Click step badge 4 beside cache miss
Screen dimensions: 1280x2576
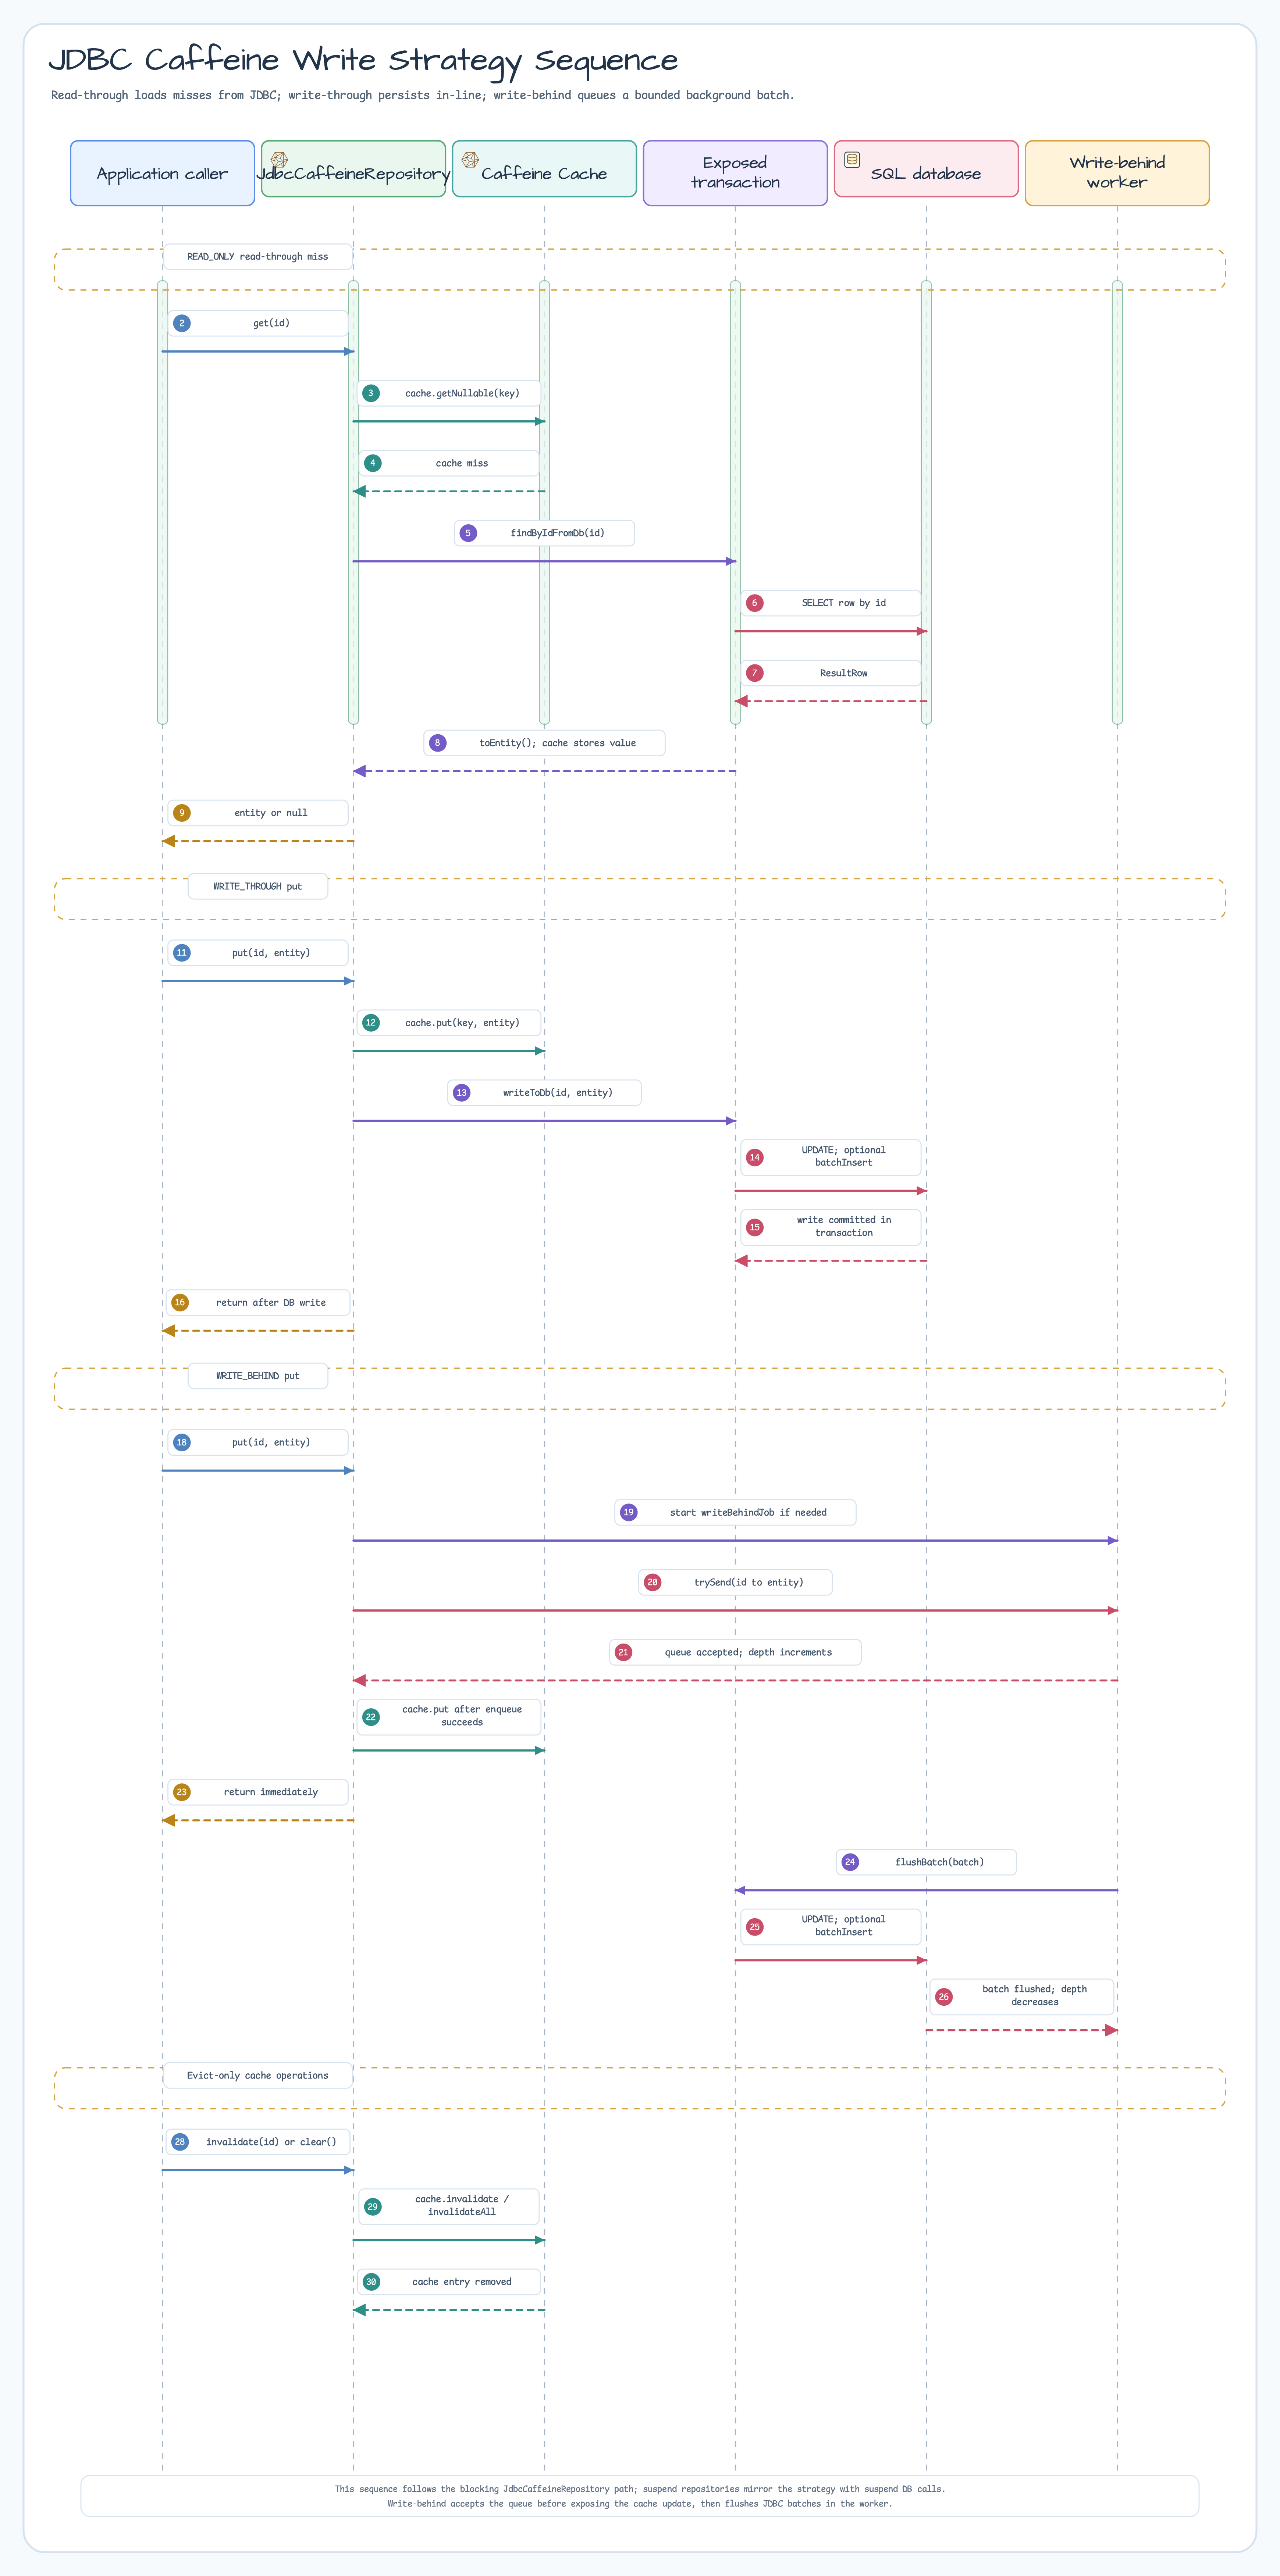(373, 463)
